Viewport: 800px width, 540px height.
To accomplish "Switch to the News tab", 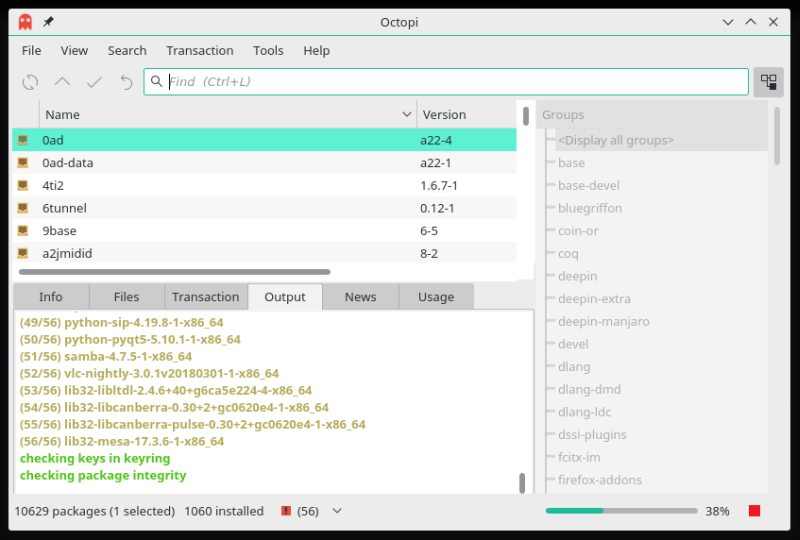I will click(360, 297).
